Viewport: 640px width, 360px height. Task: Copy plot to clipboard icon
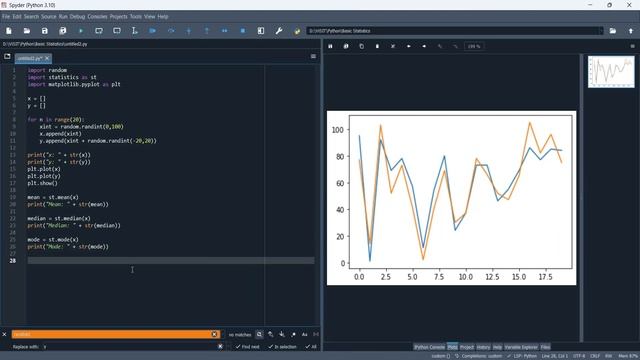coord(361,46)
